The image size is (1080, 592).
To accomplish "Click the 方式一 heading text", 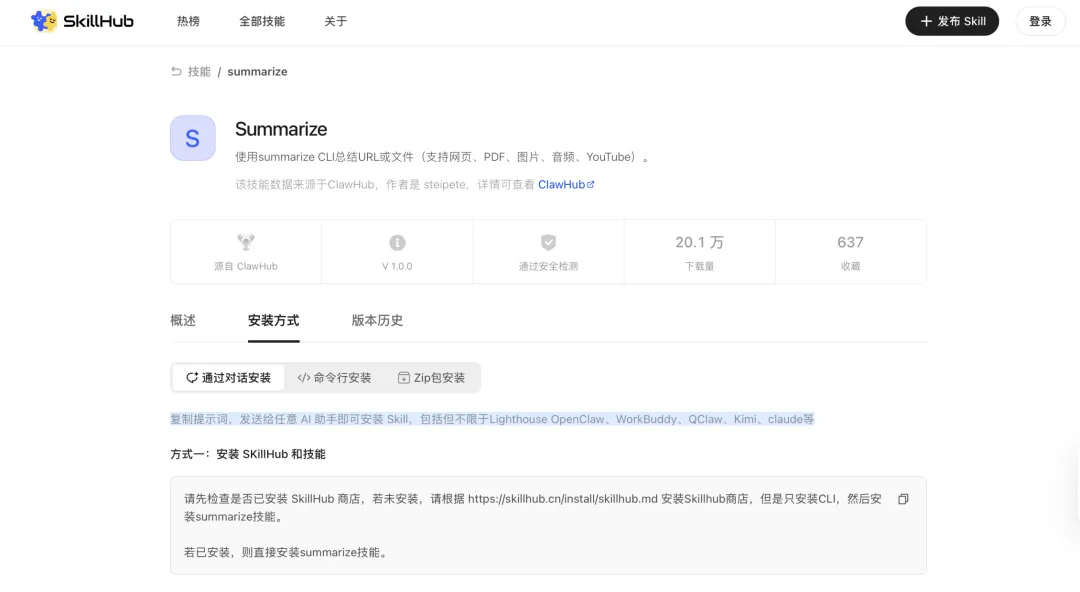I will click(248, 454).
